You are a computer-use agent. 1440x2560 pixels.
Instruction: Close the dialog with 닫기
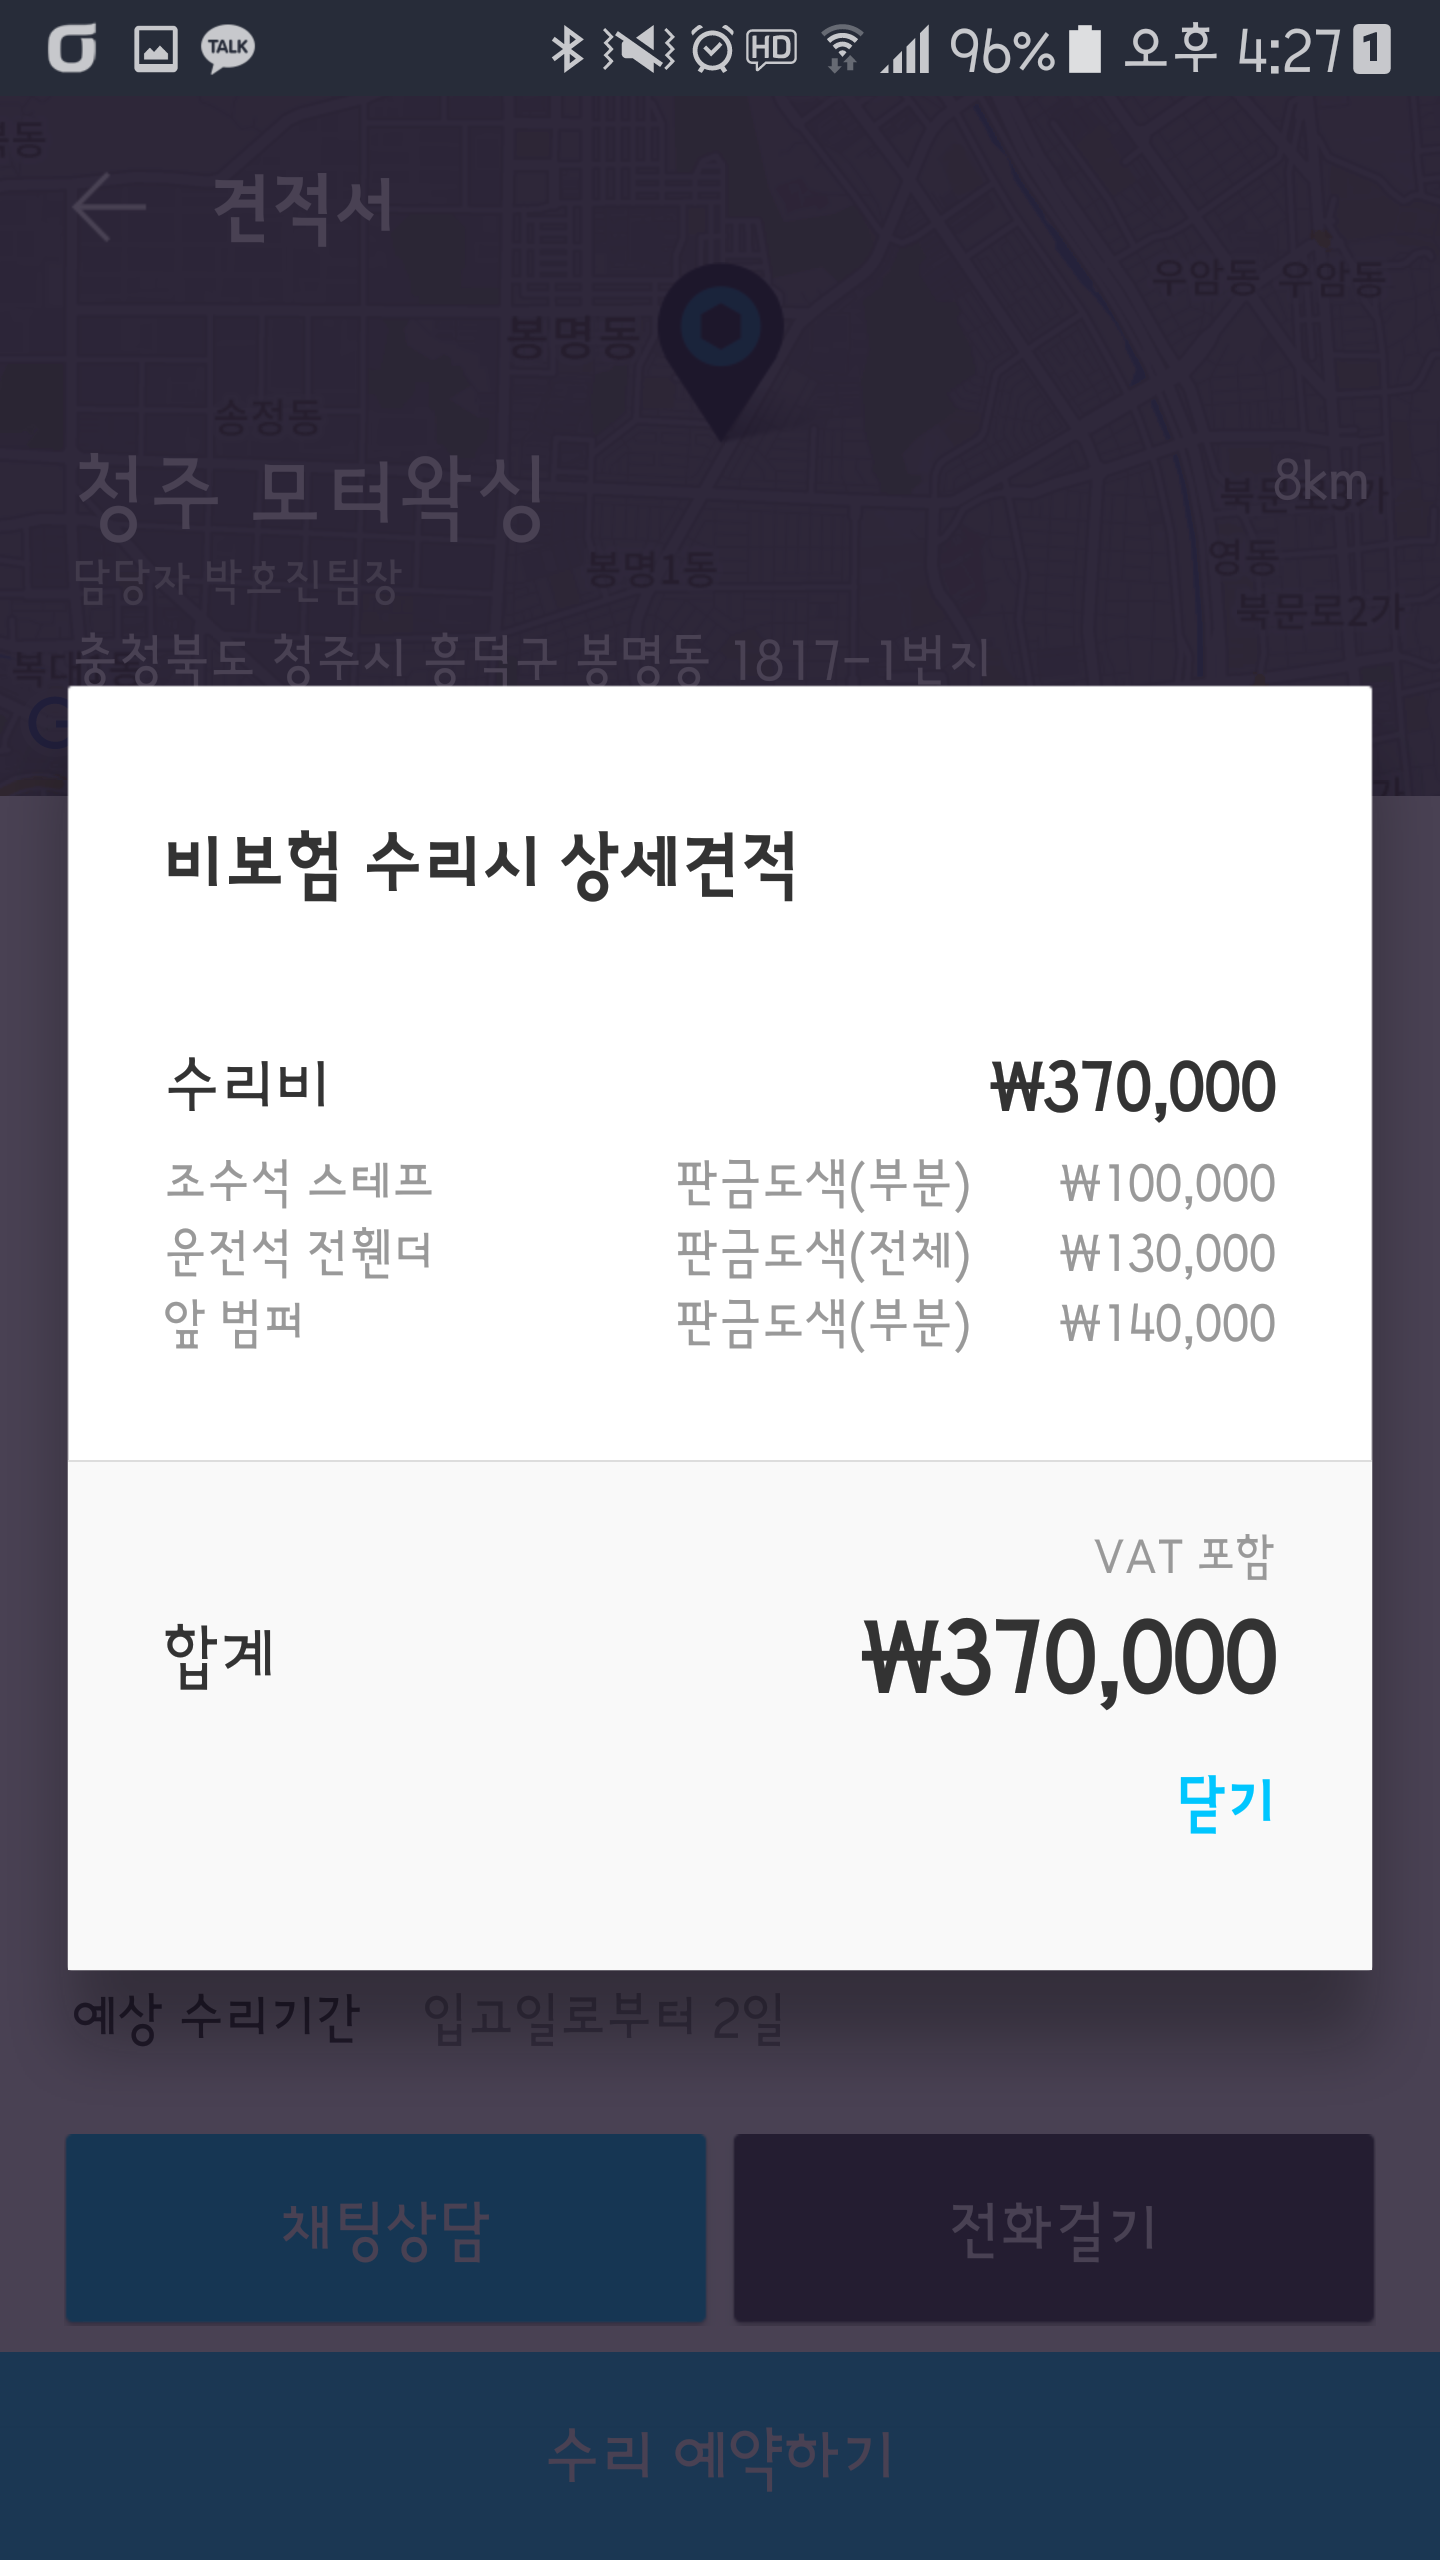pos(1226,1802)
